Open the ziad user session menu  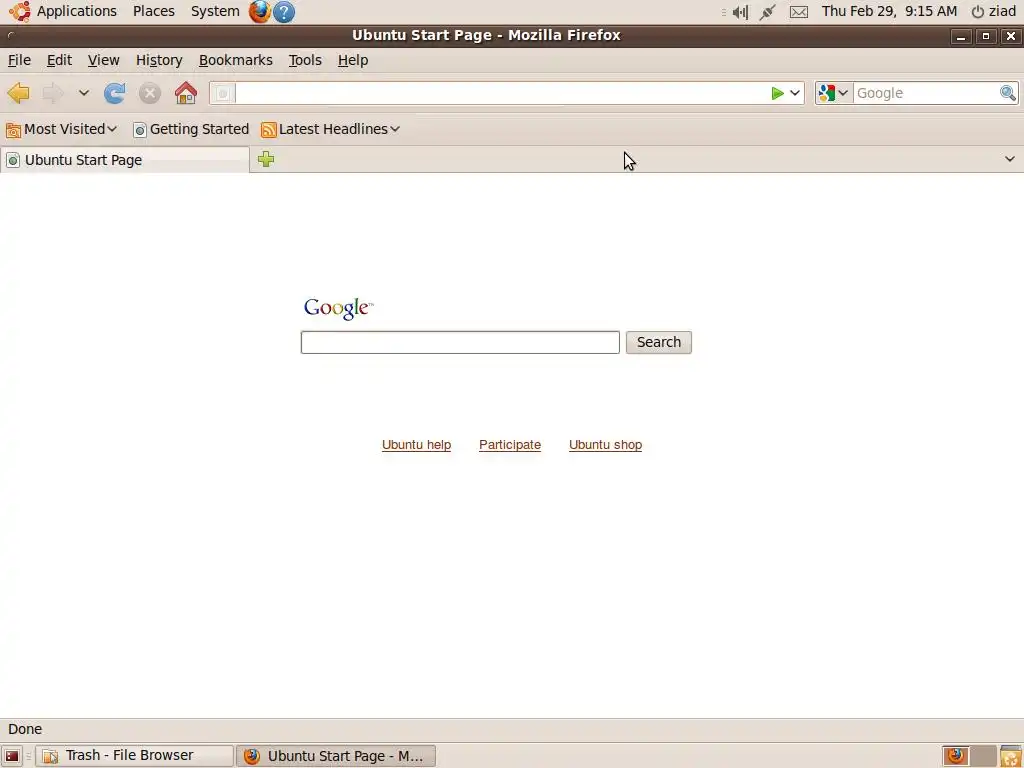993,11
